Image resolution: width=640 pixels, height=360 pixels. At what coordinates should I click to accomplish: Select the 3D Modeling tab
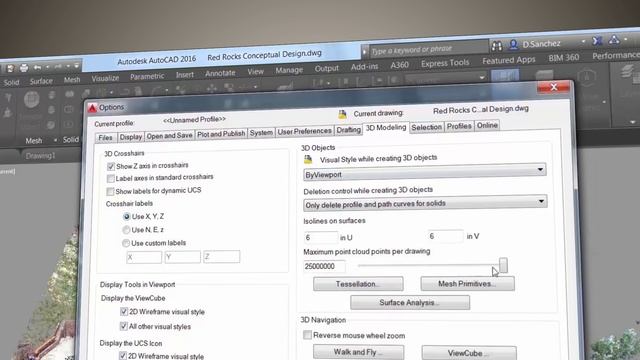(x=386, y=128)
